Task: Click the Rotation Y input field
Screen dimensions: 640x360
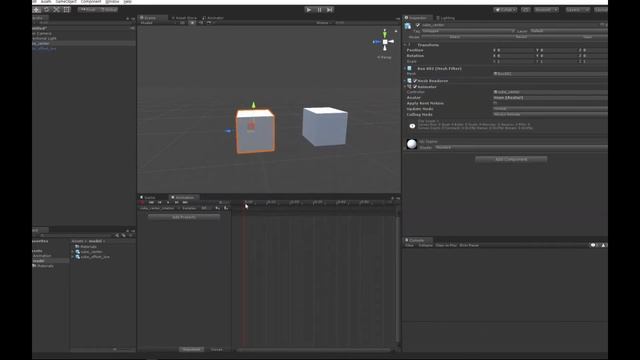Action: point(558,56)
